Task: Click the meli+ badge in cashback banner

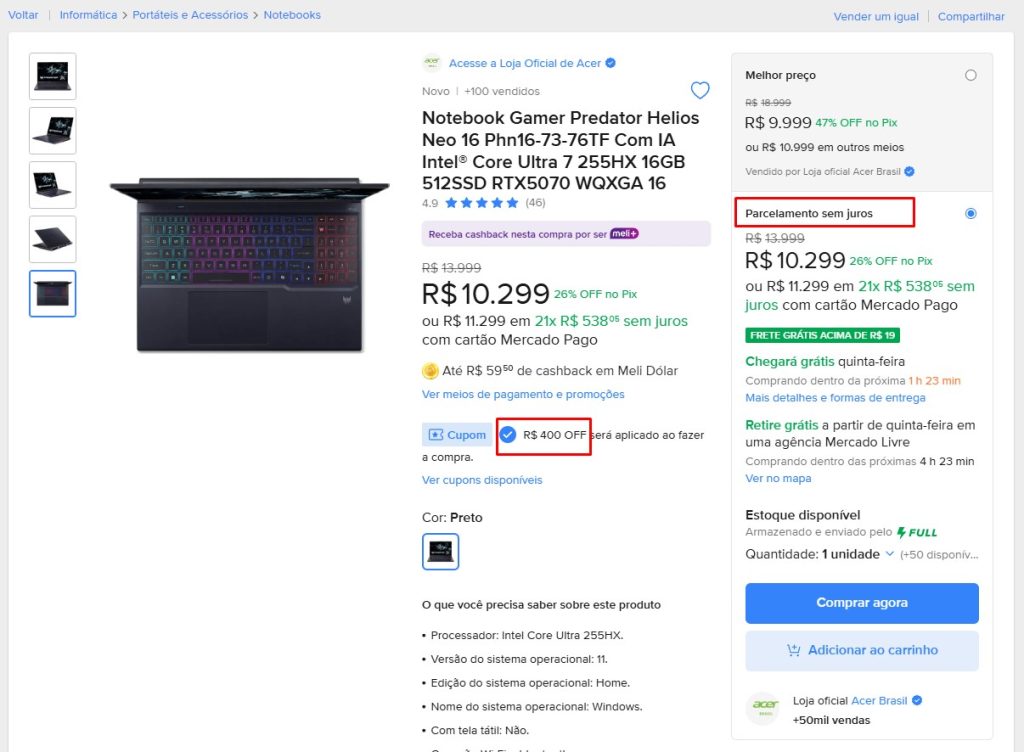Action: click(624, 234)
